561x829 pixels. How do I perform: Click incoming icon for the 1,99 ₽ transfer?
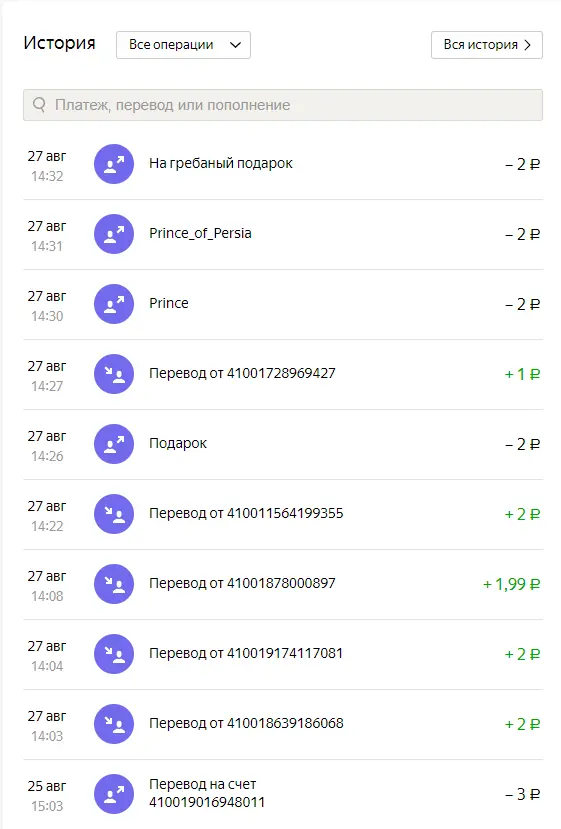(114, 584)
